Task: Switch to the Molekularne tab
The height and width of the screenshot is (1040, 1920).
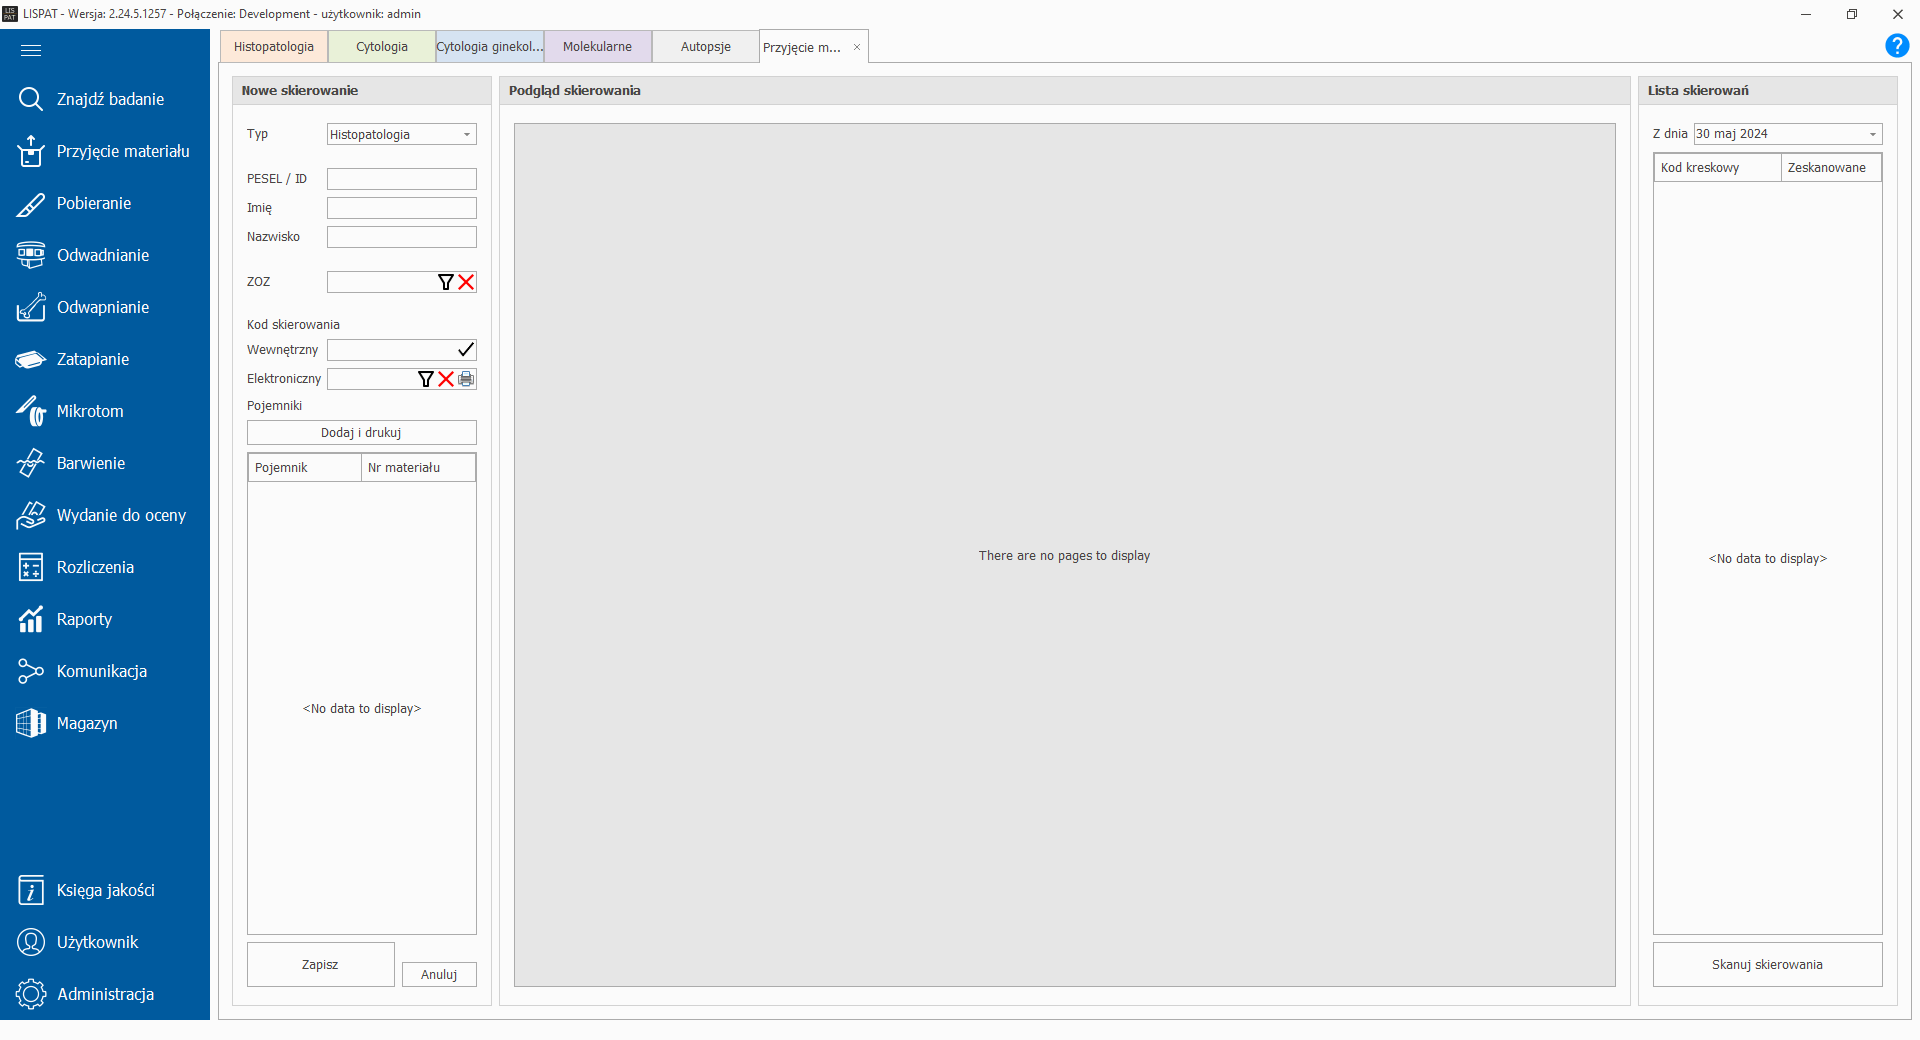Action: point(597,47)
